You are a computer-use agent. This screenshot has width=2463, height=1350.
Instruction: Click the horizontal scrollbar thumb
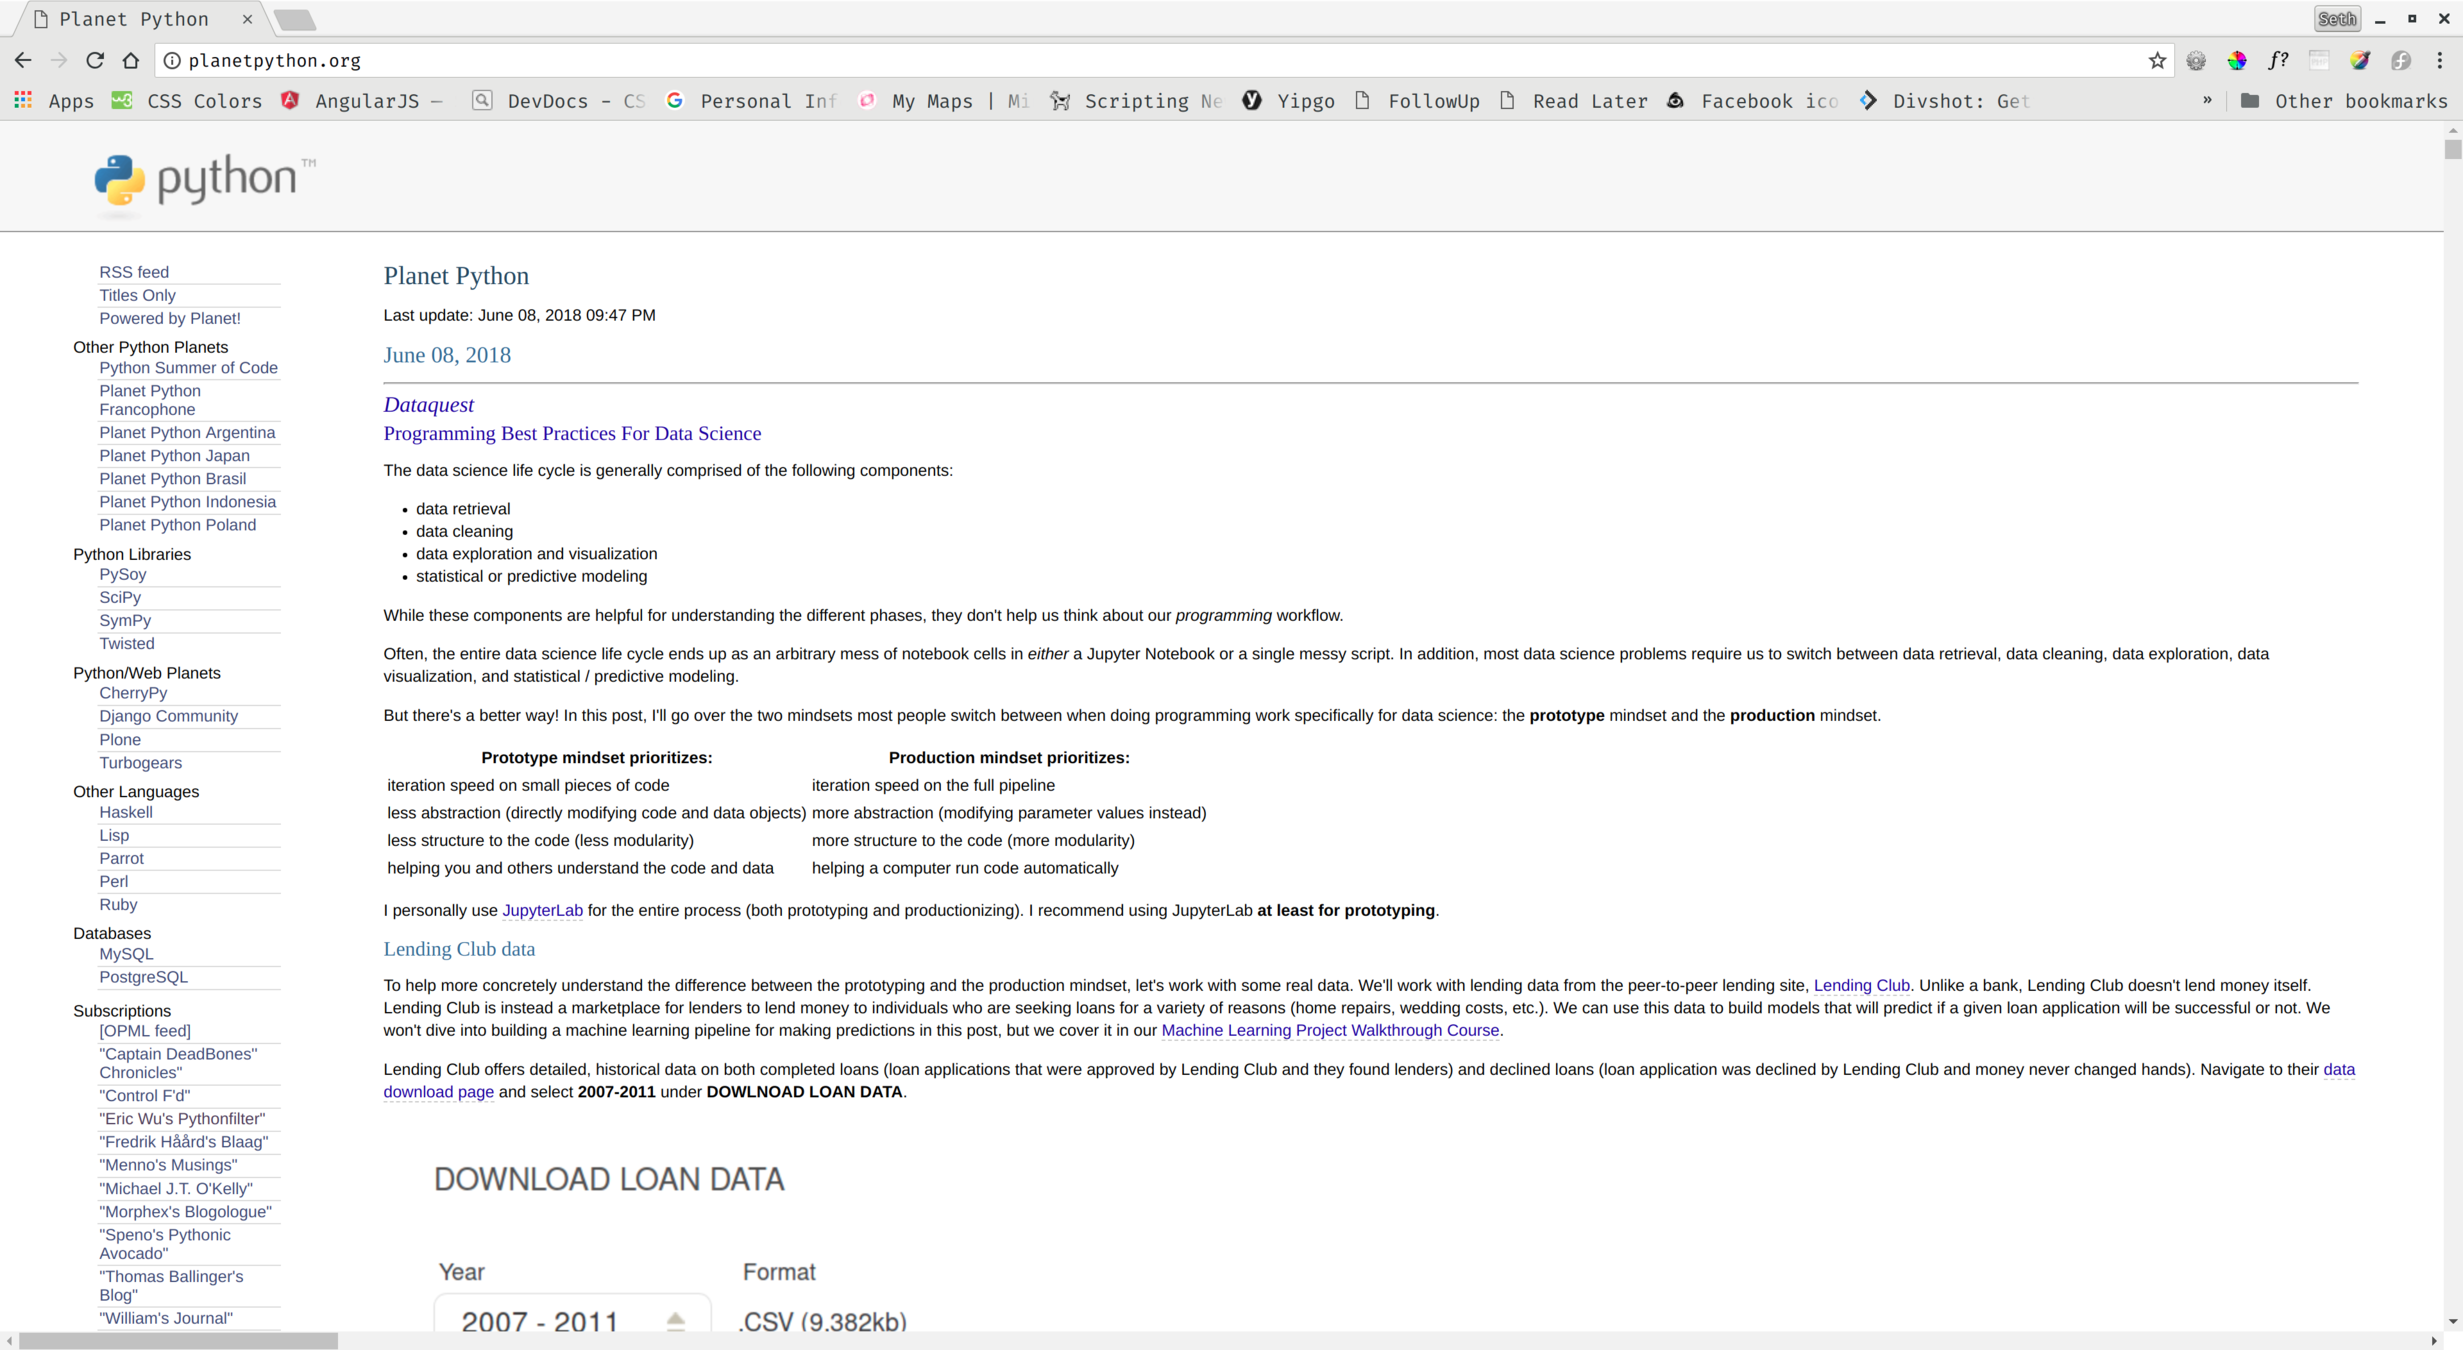coord(178,1341)
